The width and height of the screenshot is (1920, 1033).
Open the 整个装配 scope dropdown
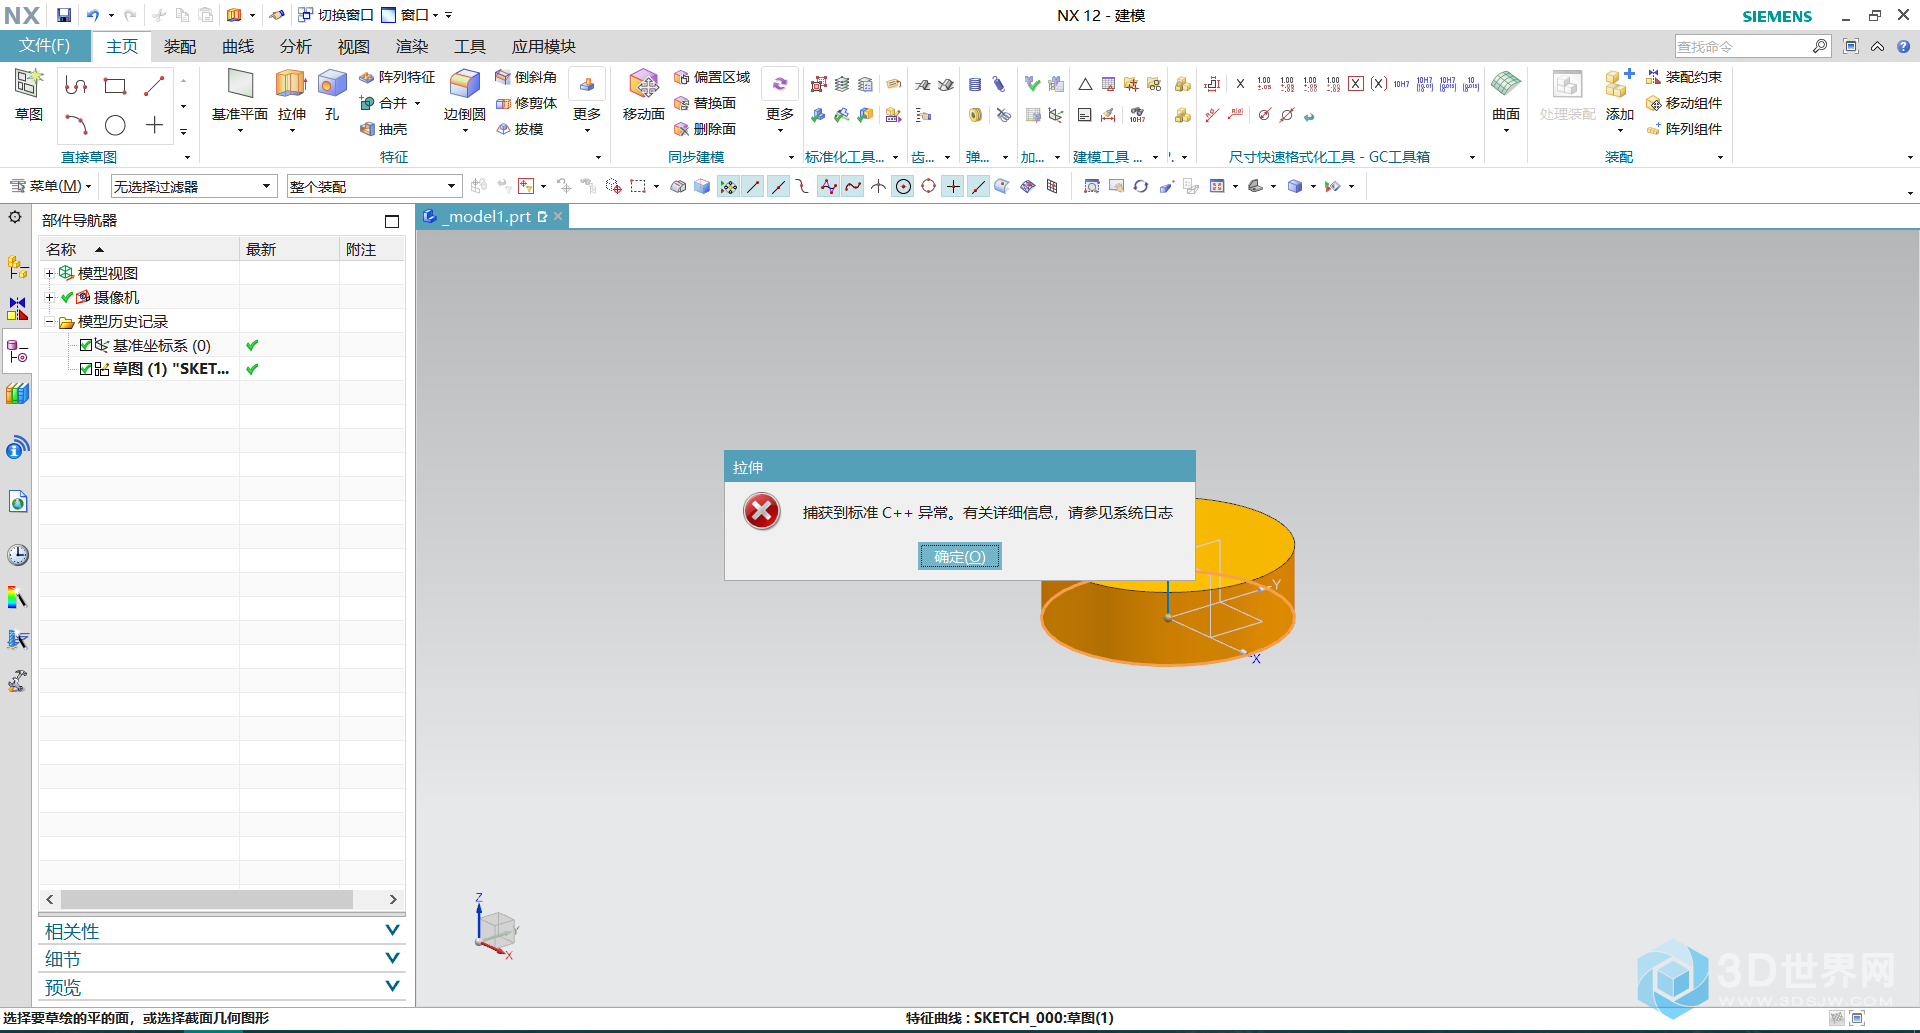point(374,186)
